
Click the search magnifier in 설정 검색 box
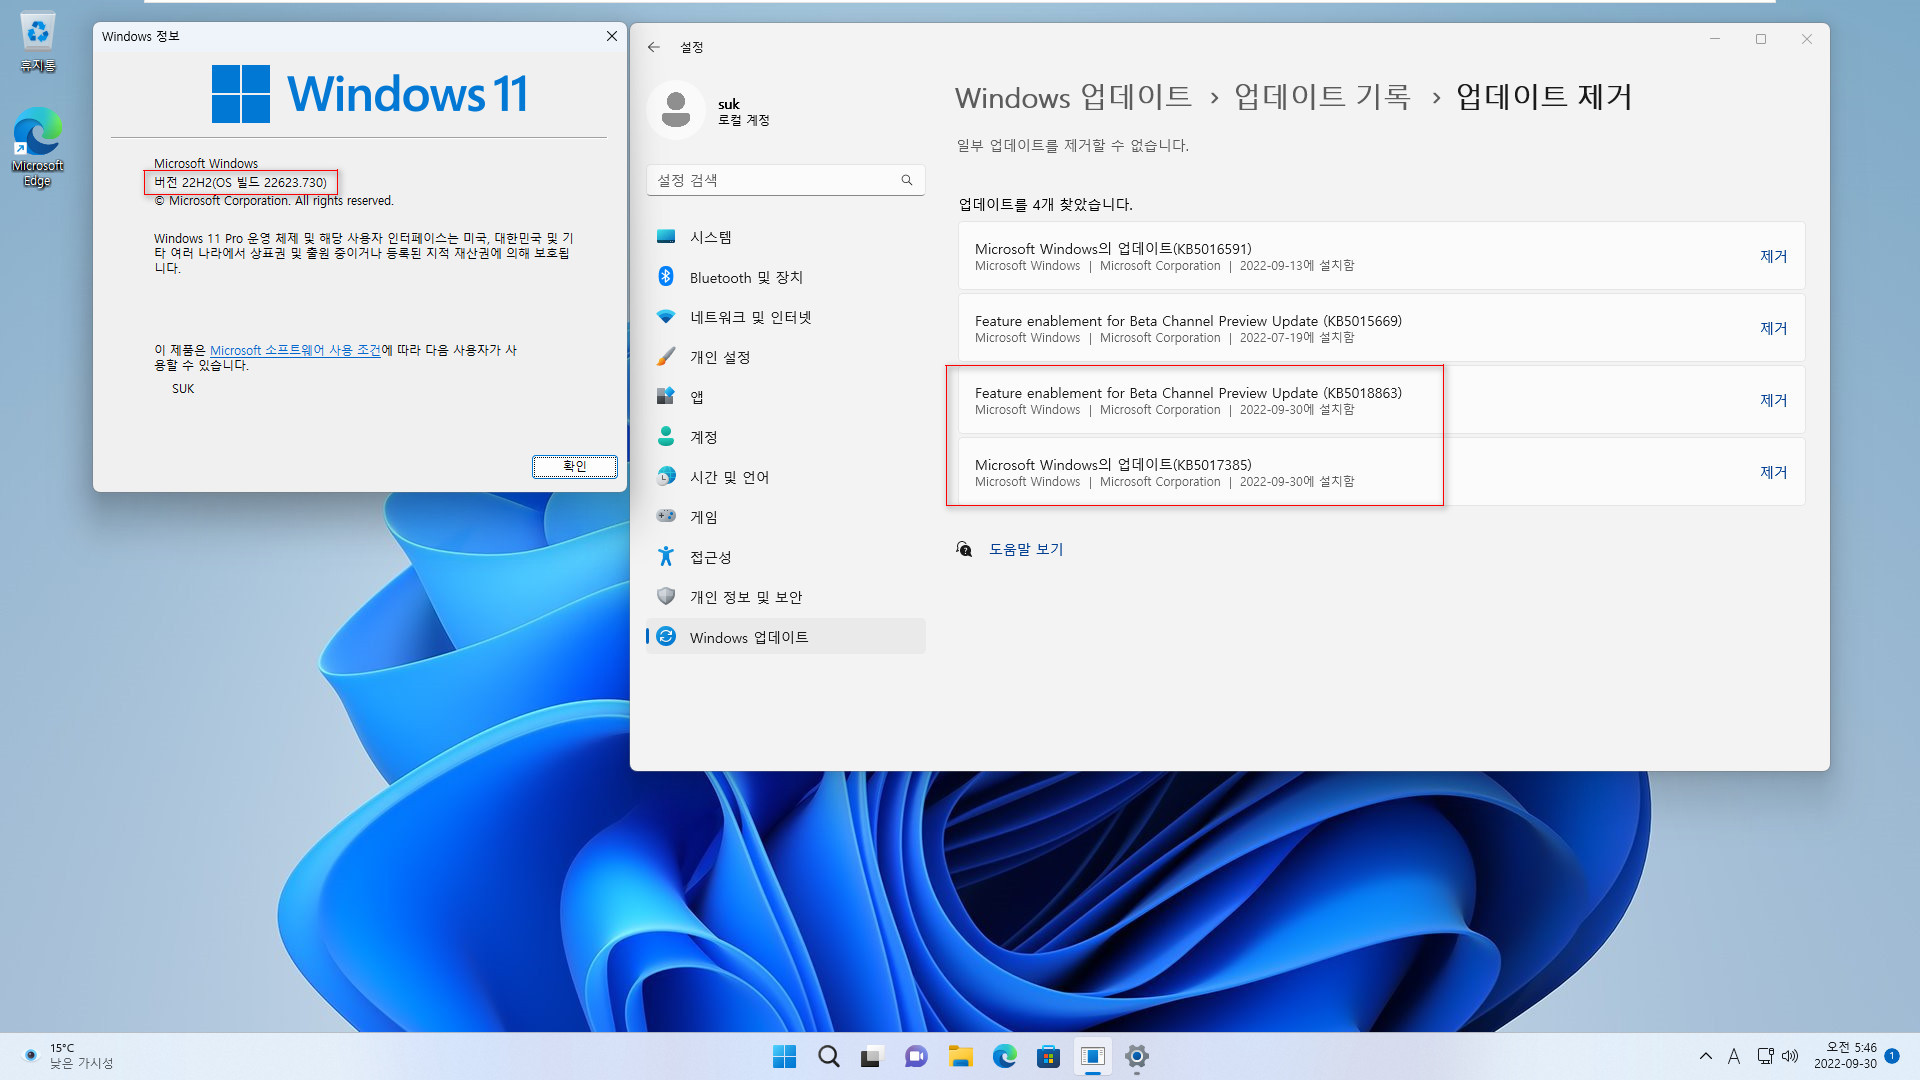(x=907, y=180)
